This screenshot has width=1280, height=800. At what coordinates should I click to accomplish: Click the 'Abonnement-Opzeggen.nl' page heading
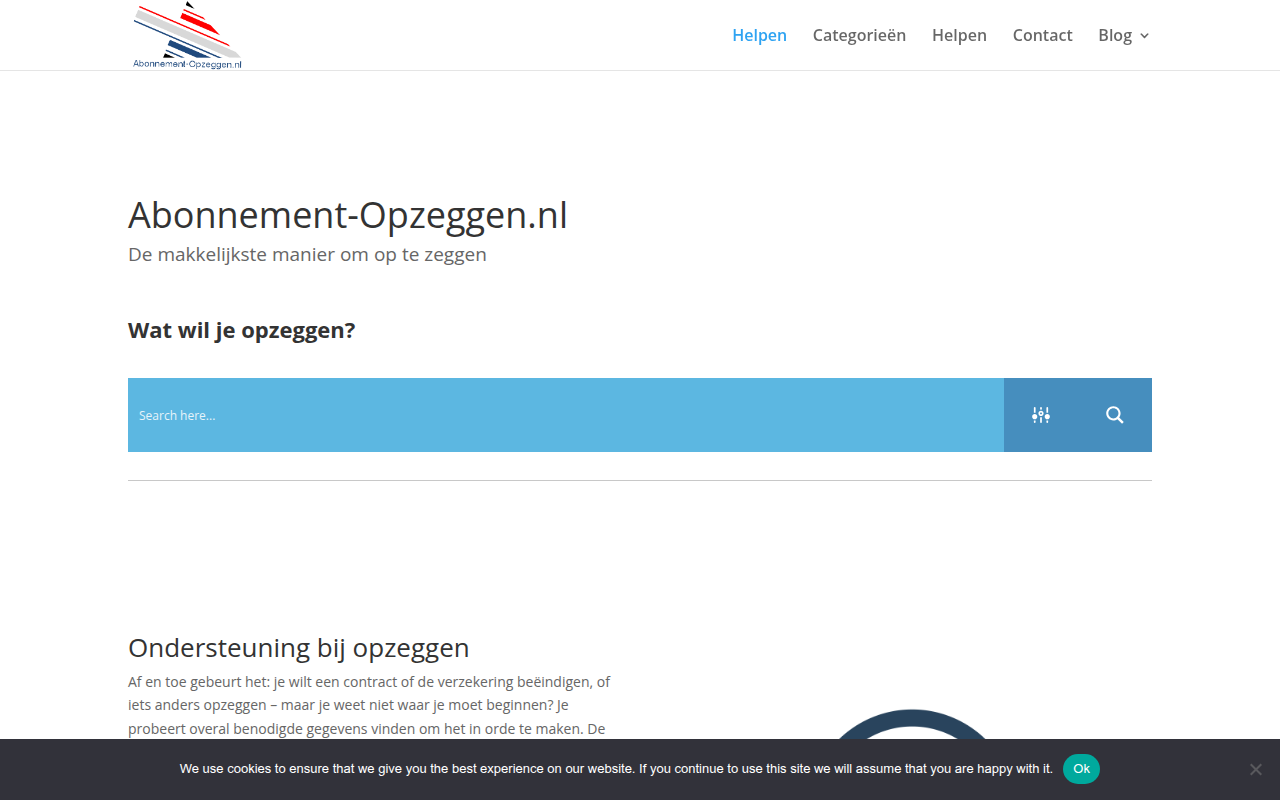(348, 216)
